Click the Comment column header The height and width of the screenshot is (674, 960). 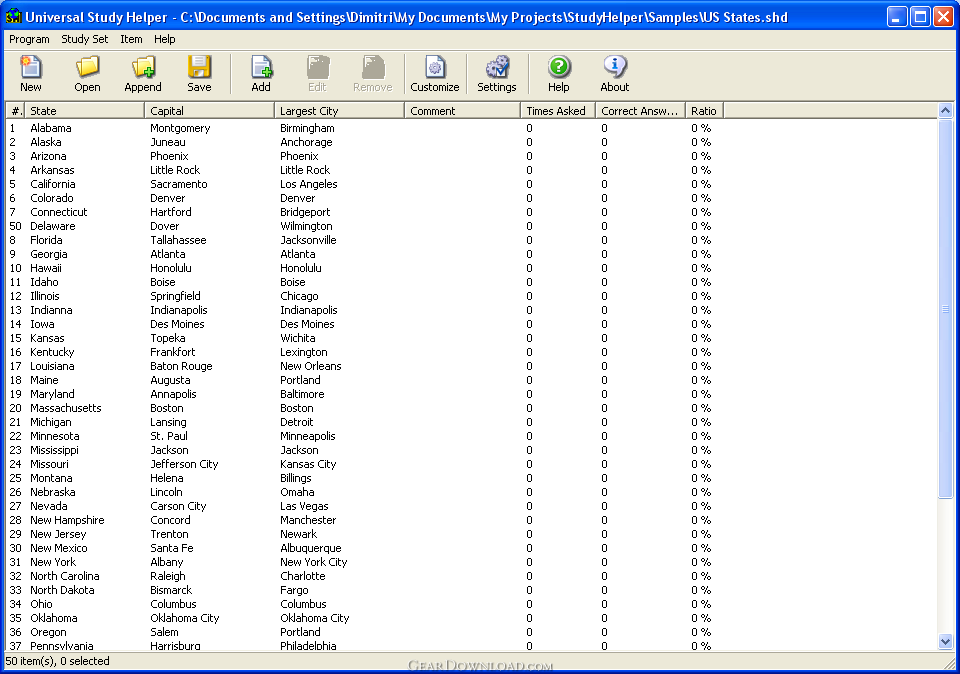click(x=462, y=111)
